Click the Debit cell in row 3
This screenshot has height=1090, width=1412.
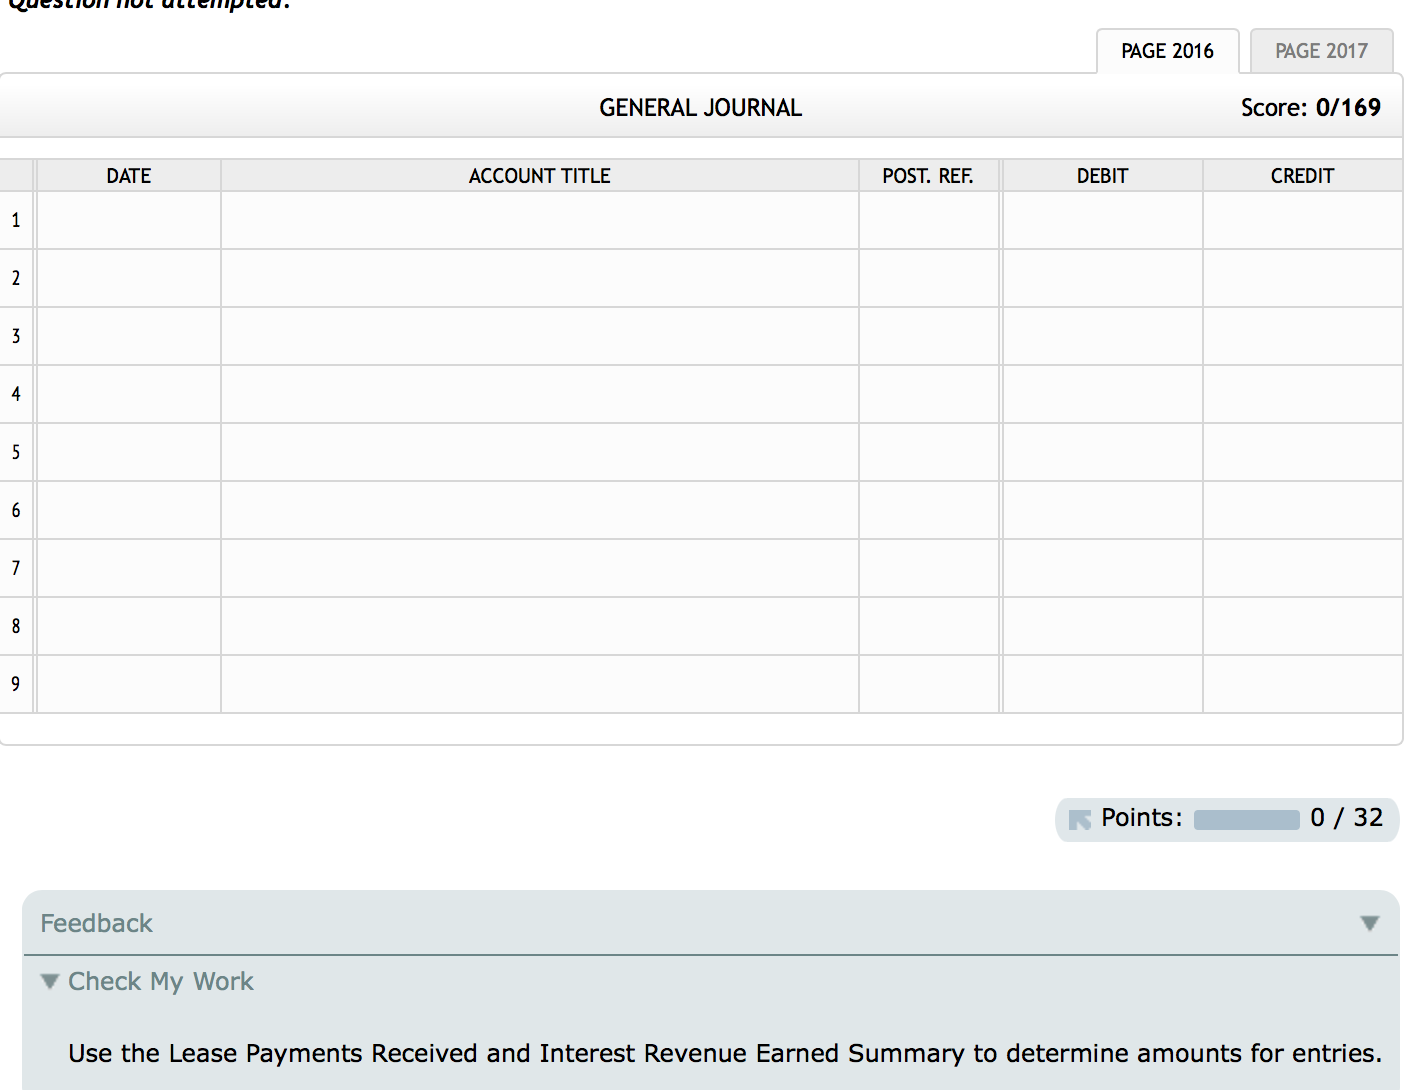click(1102, 336)
